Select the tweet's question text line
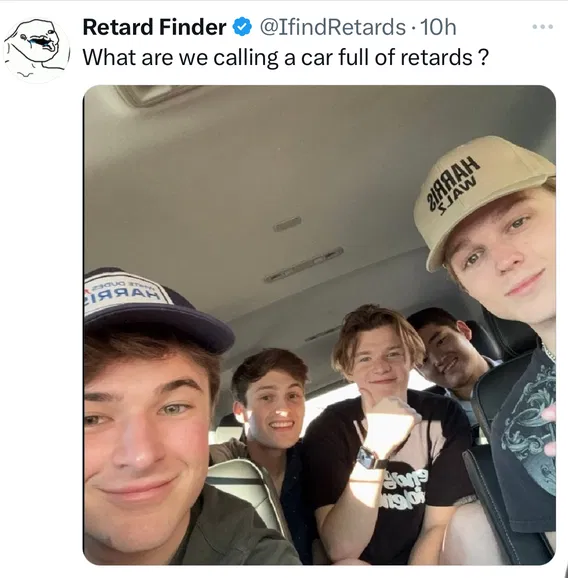 tap(285, 58)
